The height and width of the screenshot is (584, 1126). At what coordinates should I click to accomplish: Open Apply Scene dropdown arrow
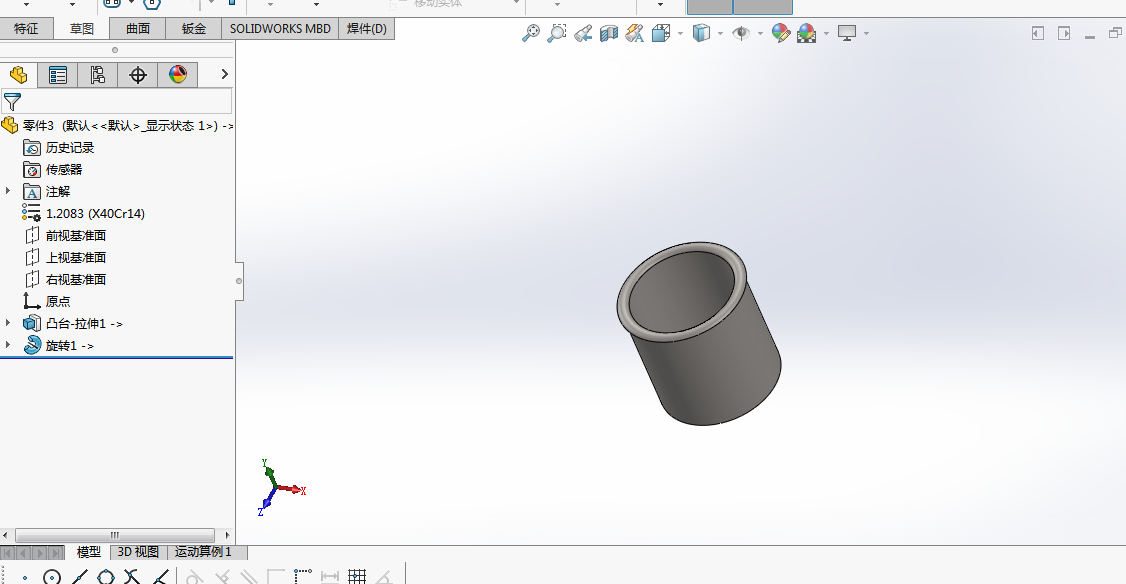pos(827,34)
